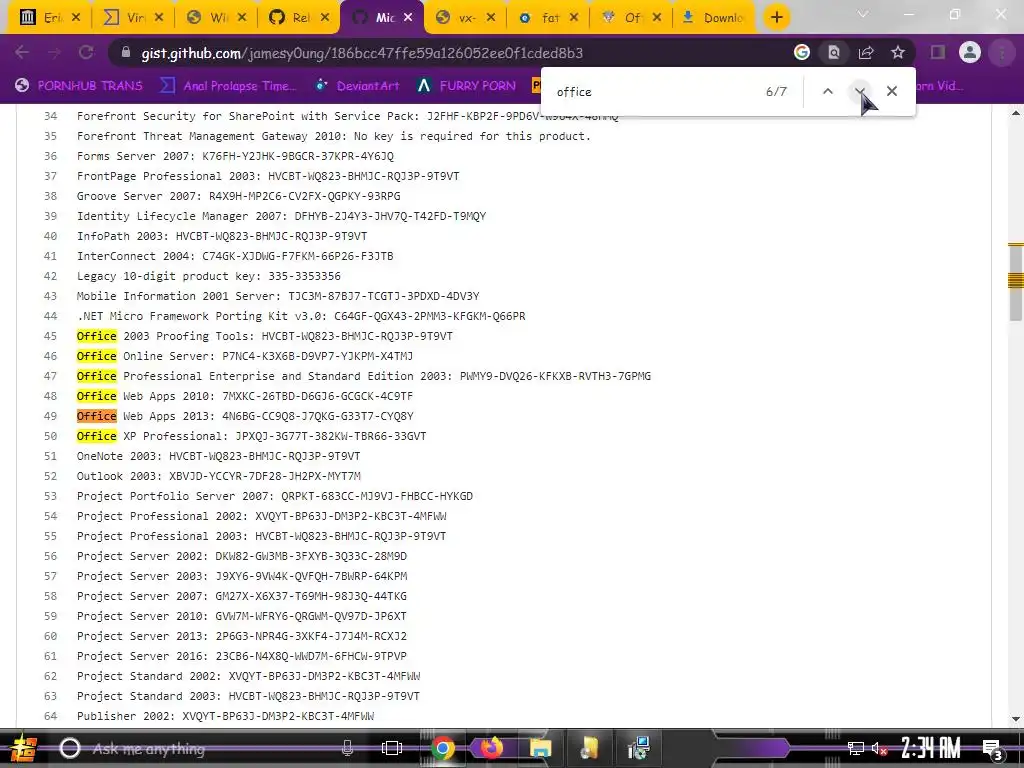
Task: Open the user profile avatar
Action: point(970,52)
